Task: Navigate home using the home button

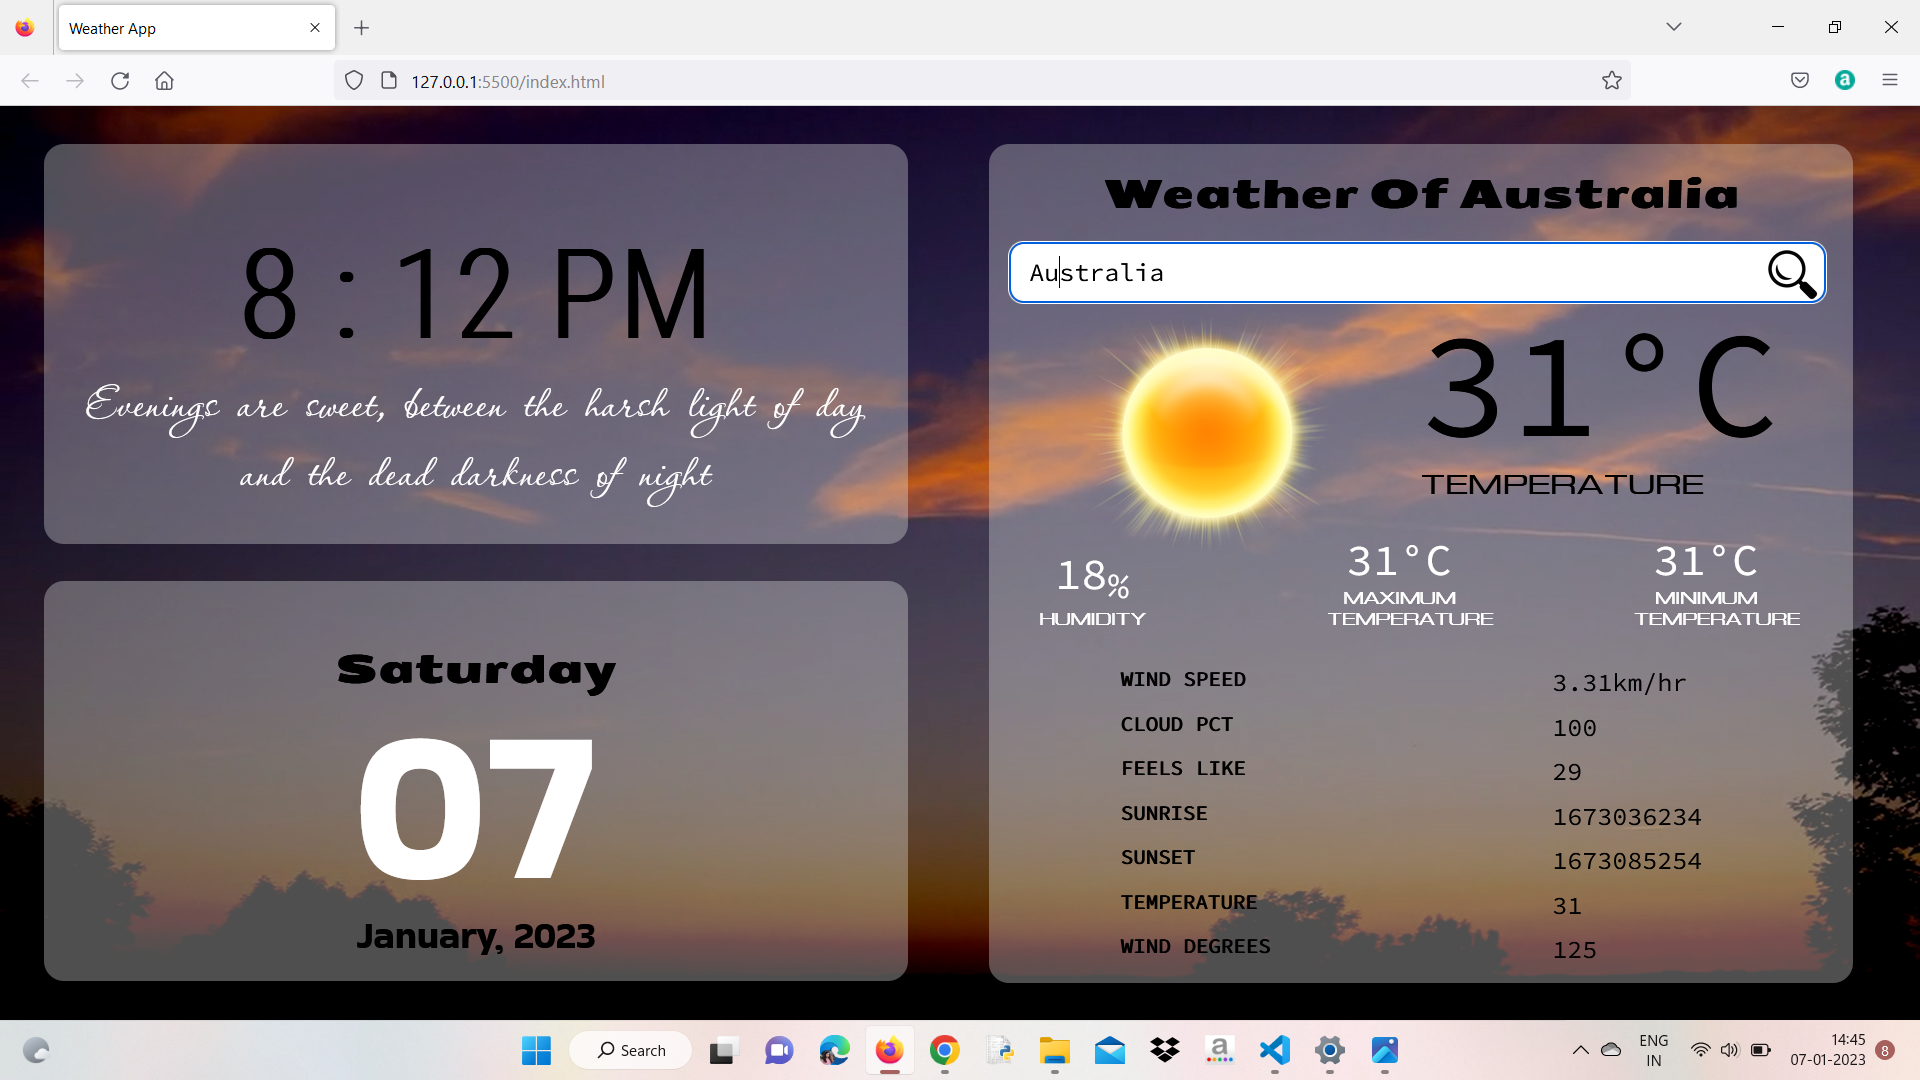Action: (164, 81)
